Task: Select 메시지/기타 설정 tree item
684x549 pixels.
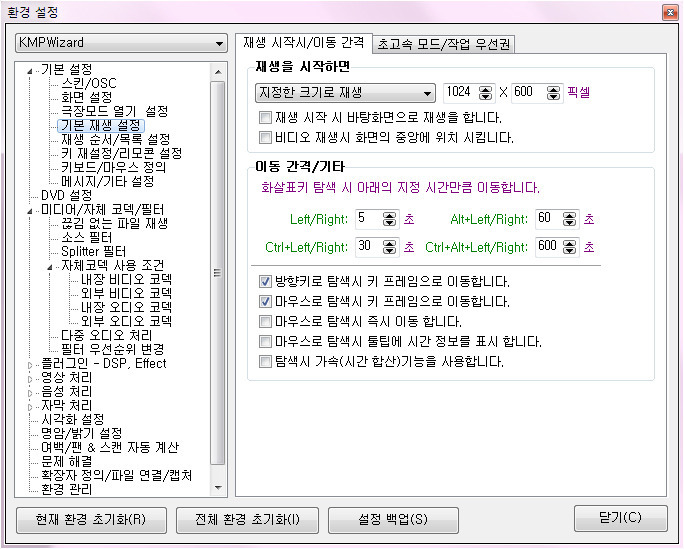Action: (x=107, y=181)
